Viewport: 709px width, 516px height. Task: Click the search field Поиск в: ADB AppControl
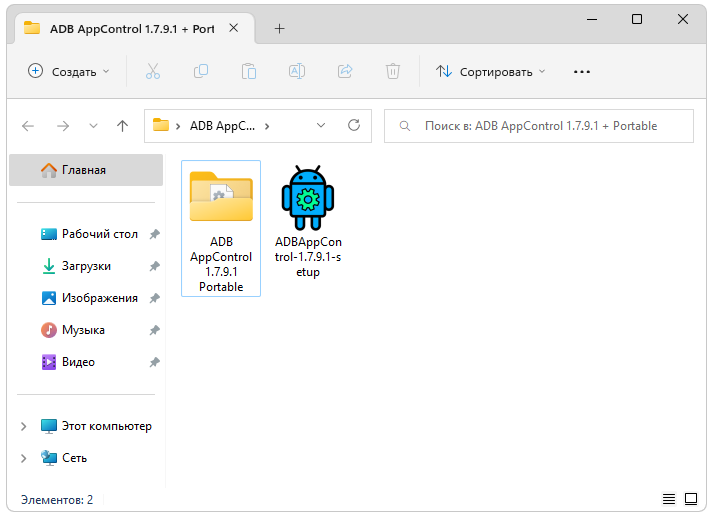coord(539,126)
